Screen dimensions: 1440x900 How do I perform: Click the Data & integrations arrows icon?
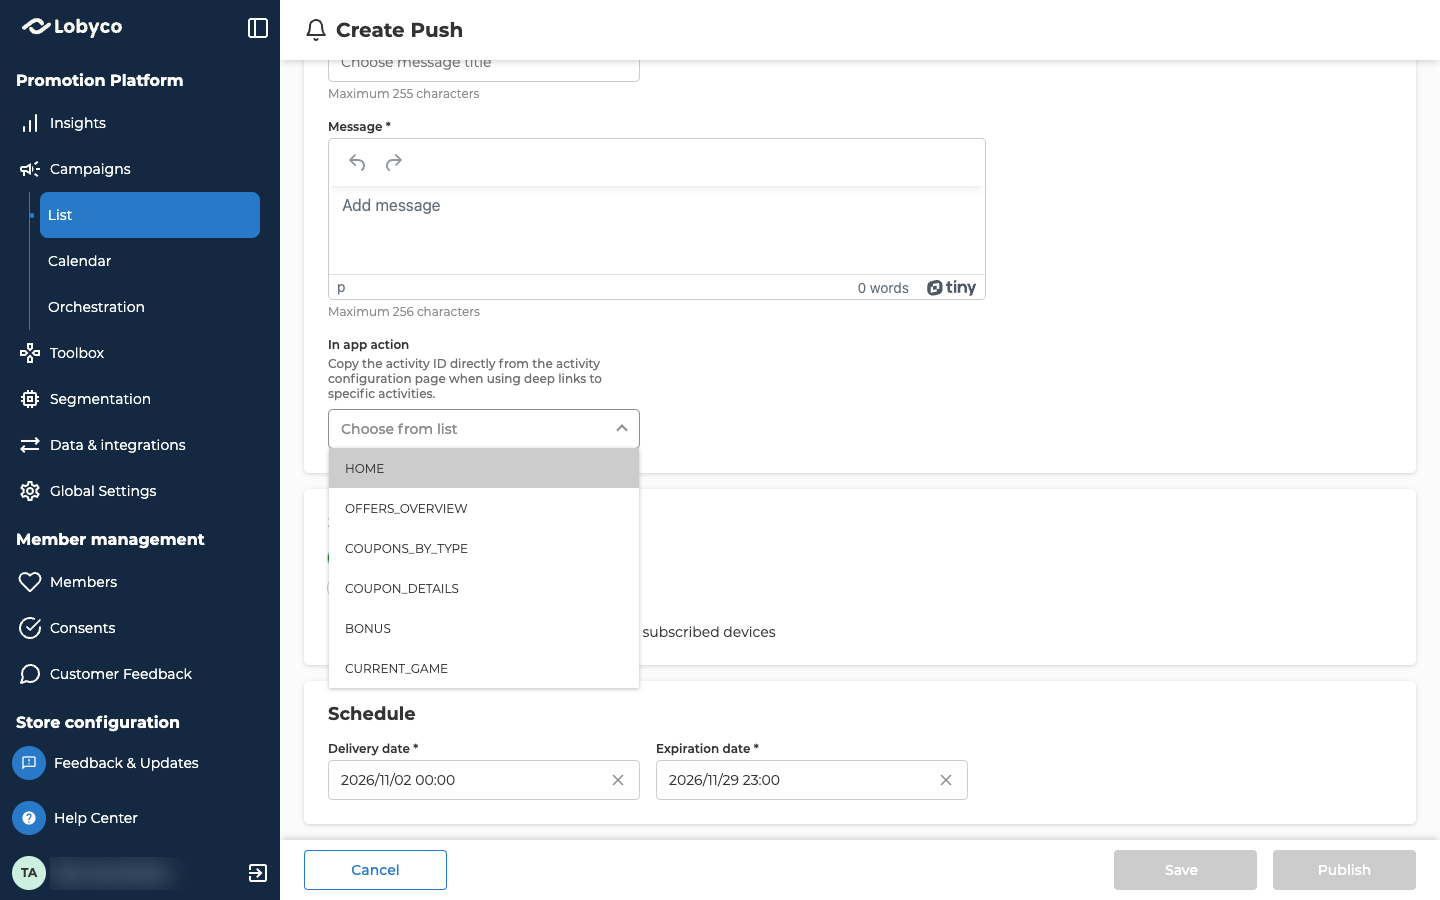pyautogui.click(x=30, y=445)
